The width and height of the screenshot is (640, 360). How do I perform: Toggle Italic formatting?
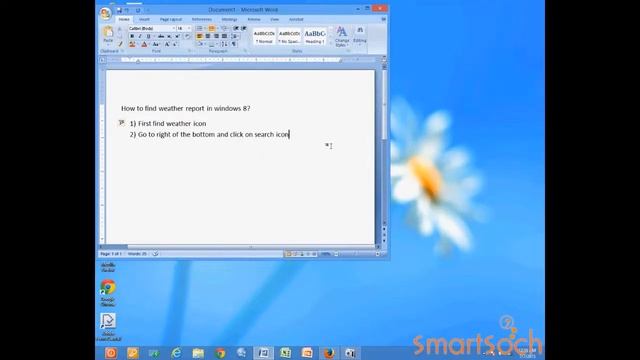tap(140, 36)
